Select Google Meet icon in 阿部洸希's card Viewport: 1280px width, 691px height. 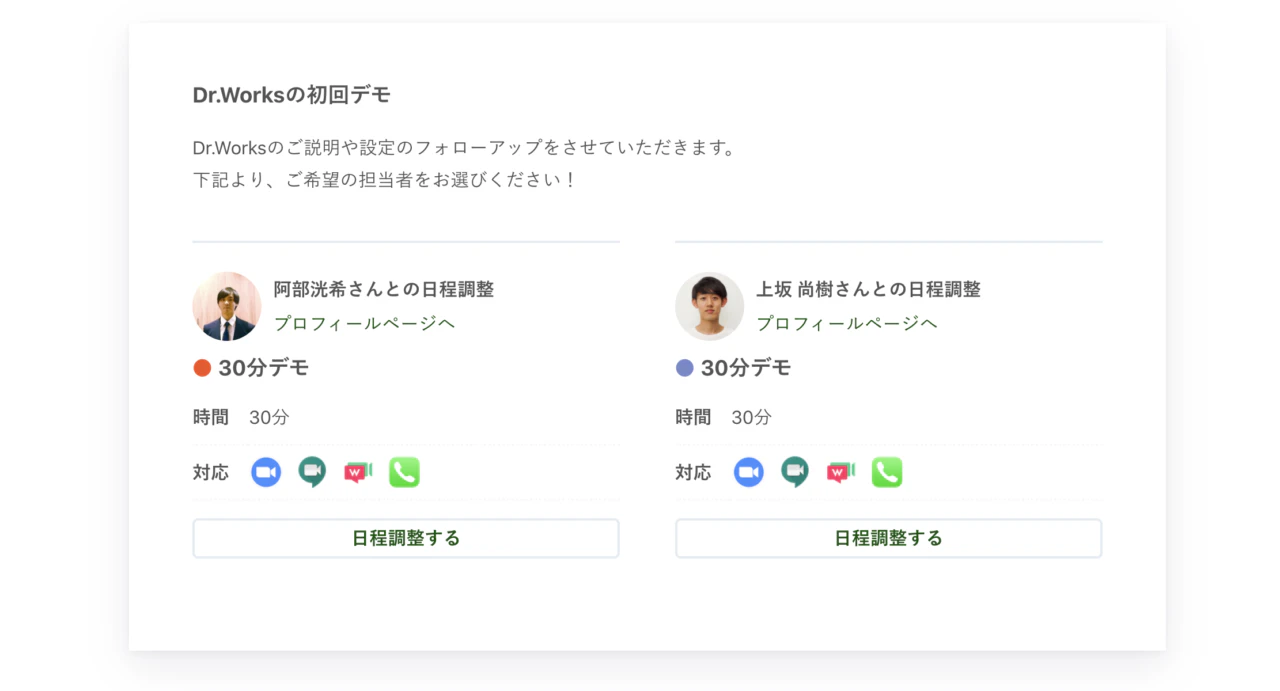[312, 472]
